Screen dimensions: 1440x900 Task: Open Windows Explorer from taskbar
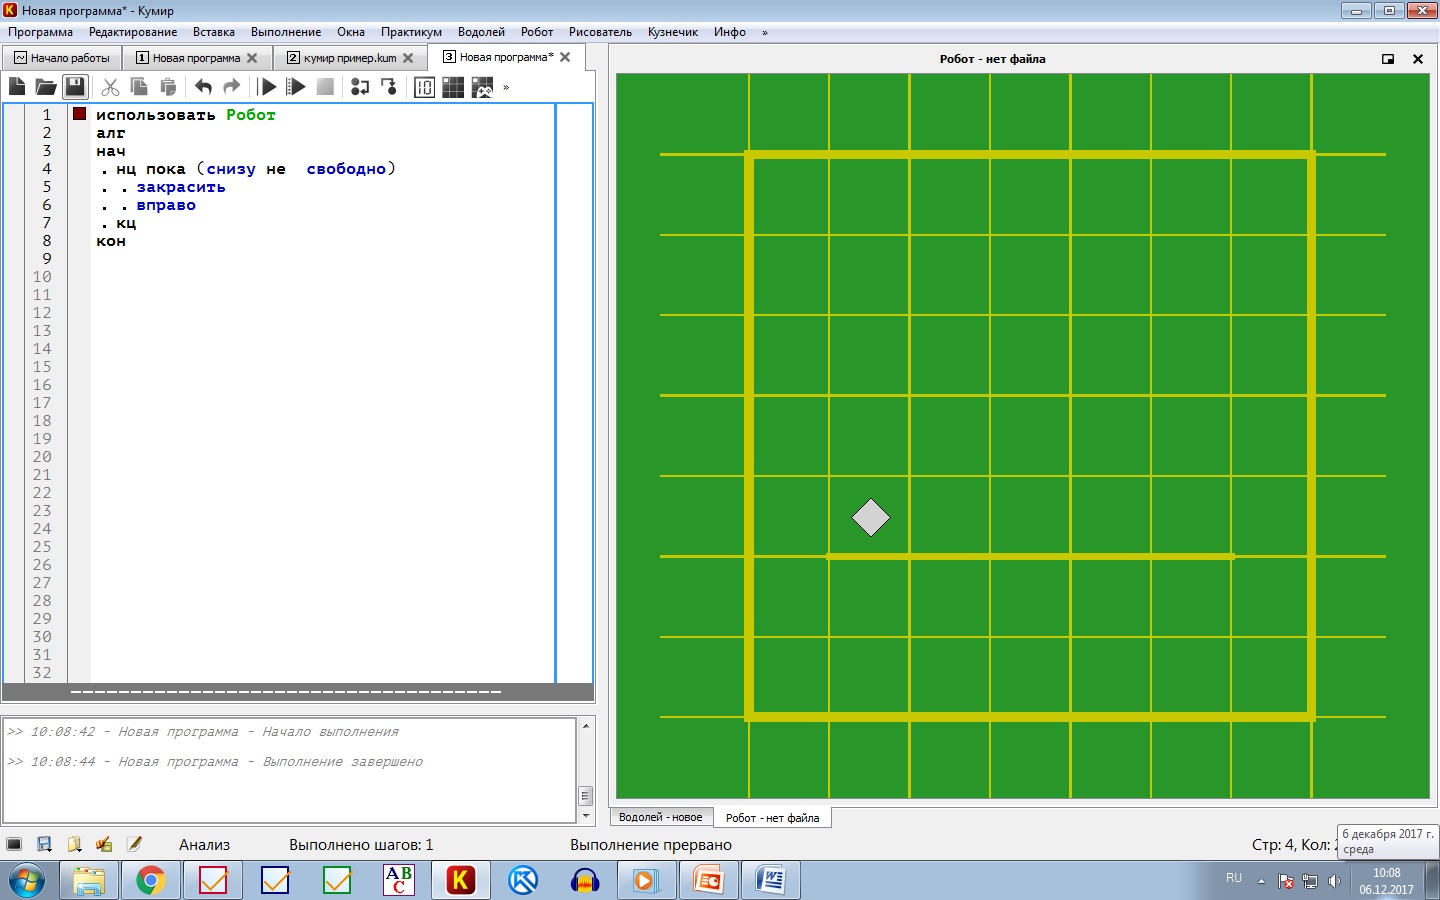click(x=89, y=881)
